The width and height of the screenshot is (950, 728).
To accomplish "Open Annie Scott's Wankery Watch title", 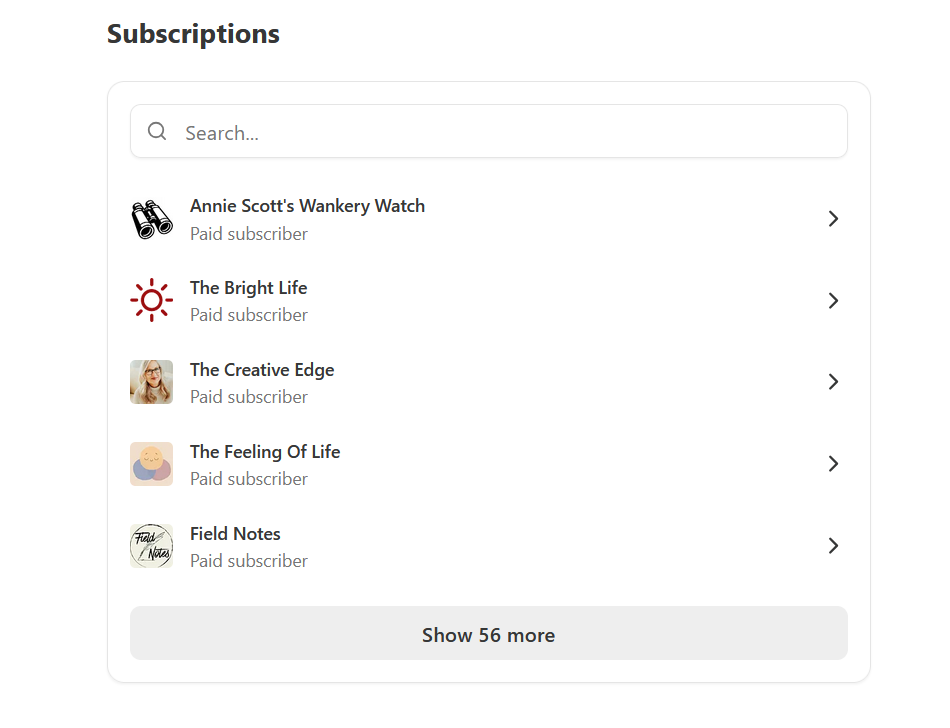I will tap(307, 206).
